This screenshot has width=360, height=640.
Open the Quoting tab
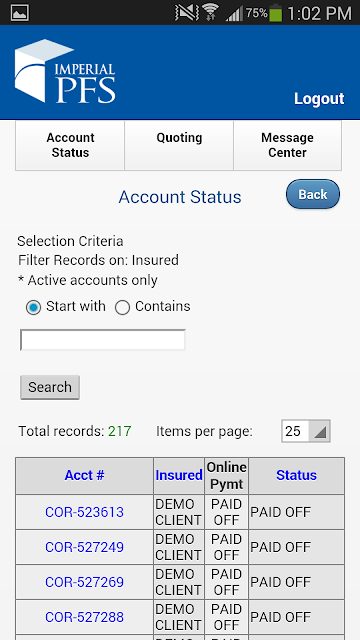click(x=179, y=145)
